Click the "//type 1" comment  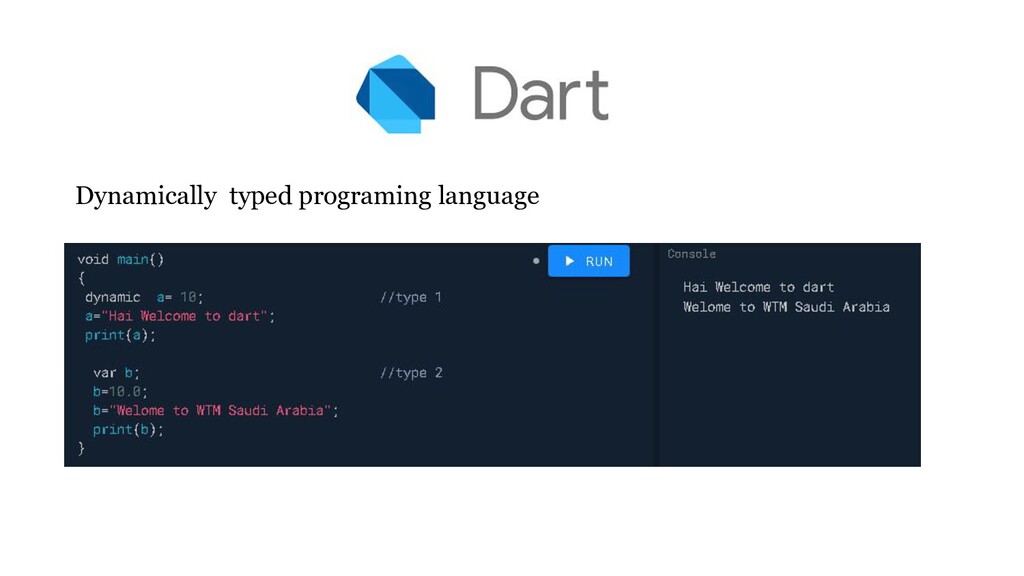[411, 297]
